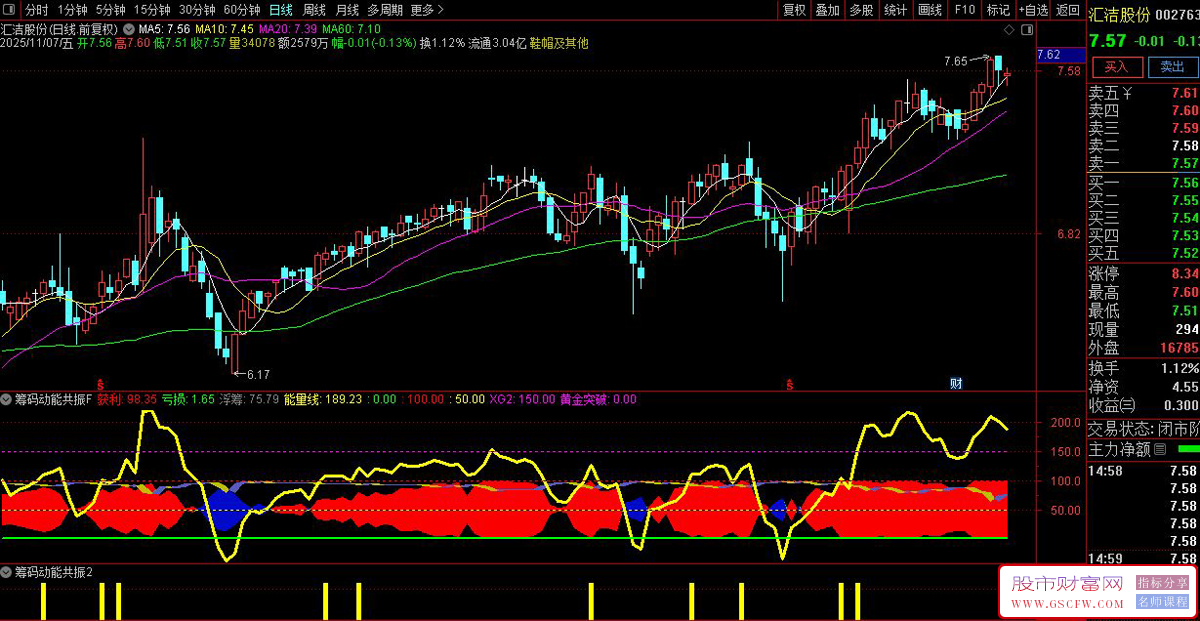The width and height of the screenshot is (1200, 621).
Task: Click the 买一 bid price 7.56
Action: click(1185, 183)
